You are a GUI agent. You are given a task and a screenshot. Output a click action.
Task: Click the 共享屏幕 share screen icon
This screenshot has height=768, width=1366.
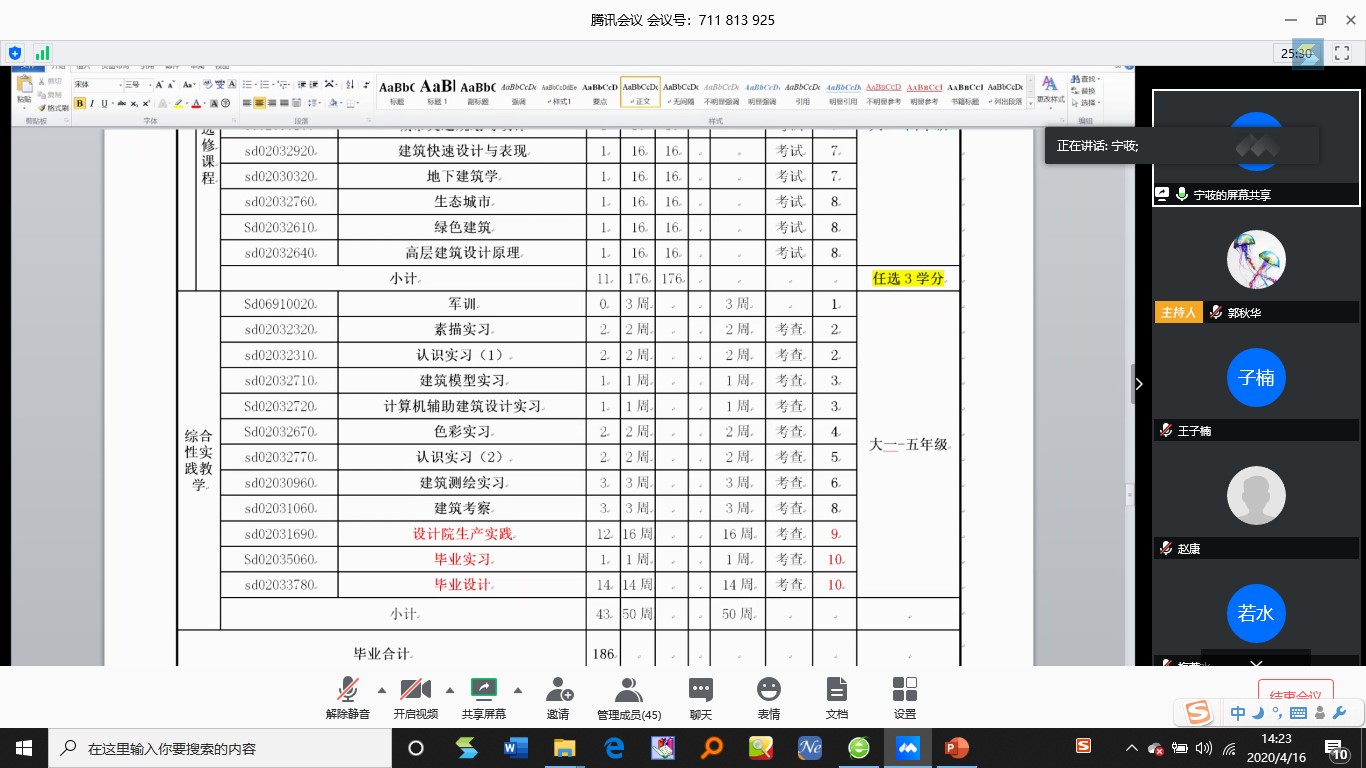(483, 689)
